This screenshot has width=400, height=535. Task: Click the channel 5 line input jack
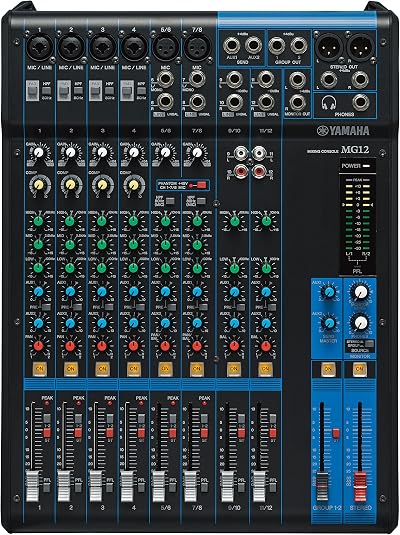pyautogui.click(x=165, y=79)
